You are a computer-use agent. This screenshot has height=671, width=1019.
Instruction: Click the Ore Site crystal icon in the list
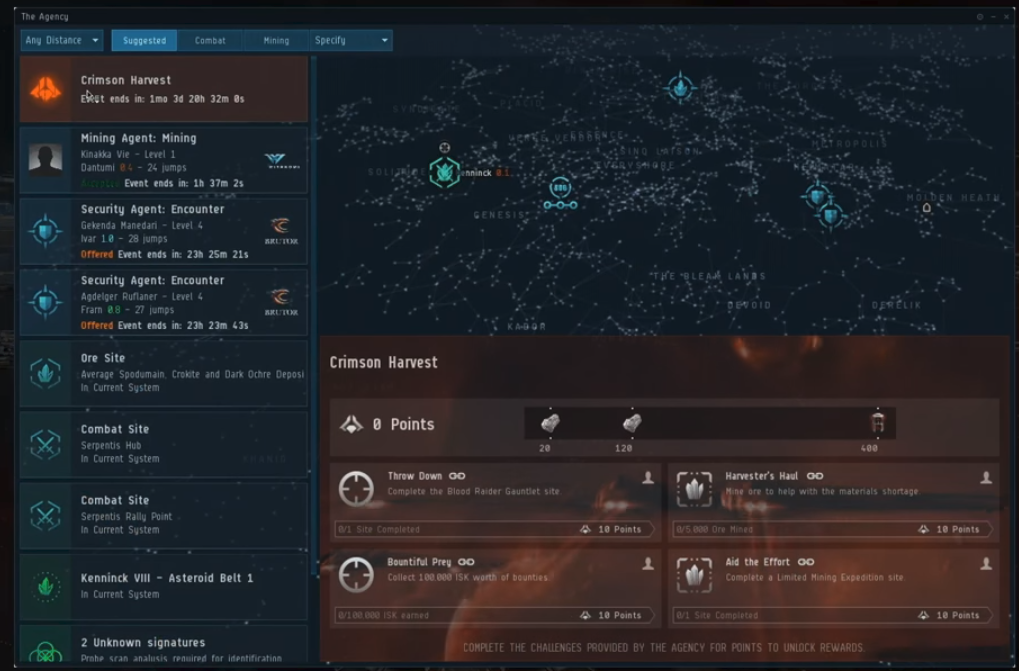pyautogui.click(x=45, y=373)
